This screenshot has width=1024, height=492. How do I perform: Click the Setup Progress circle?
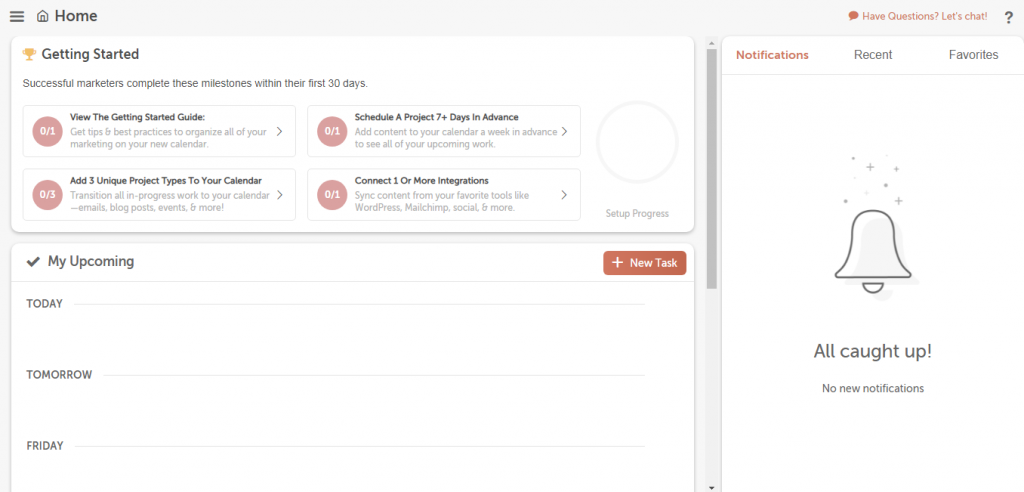[637, 142]
